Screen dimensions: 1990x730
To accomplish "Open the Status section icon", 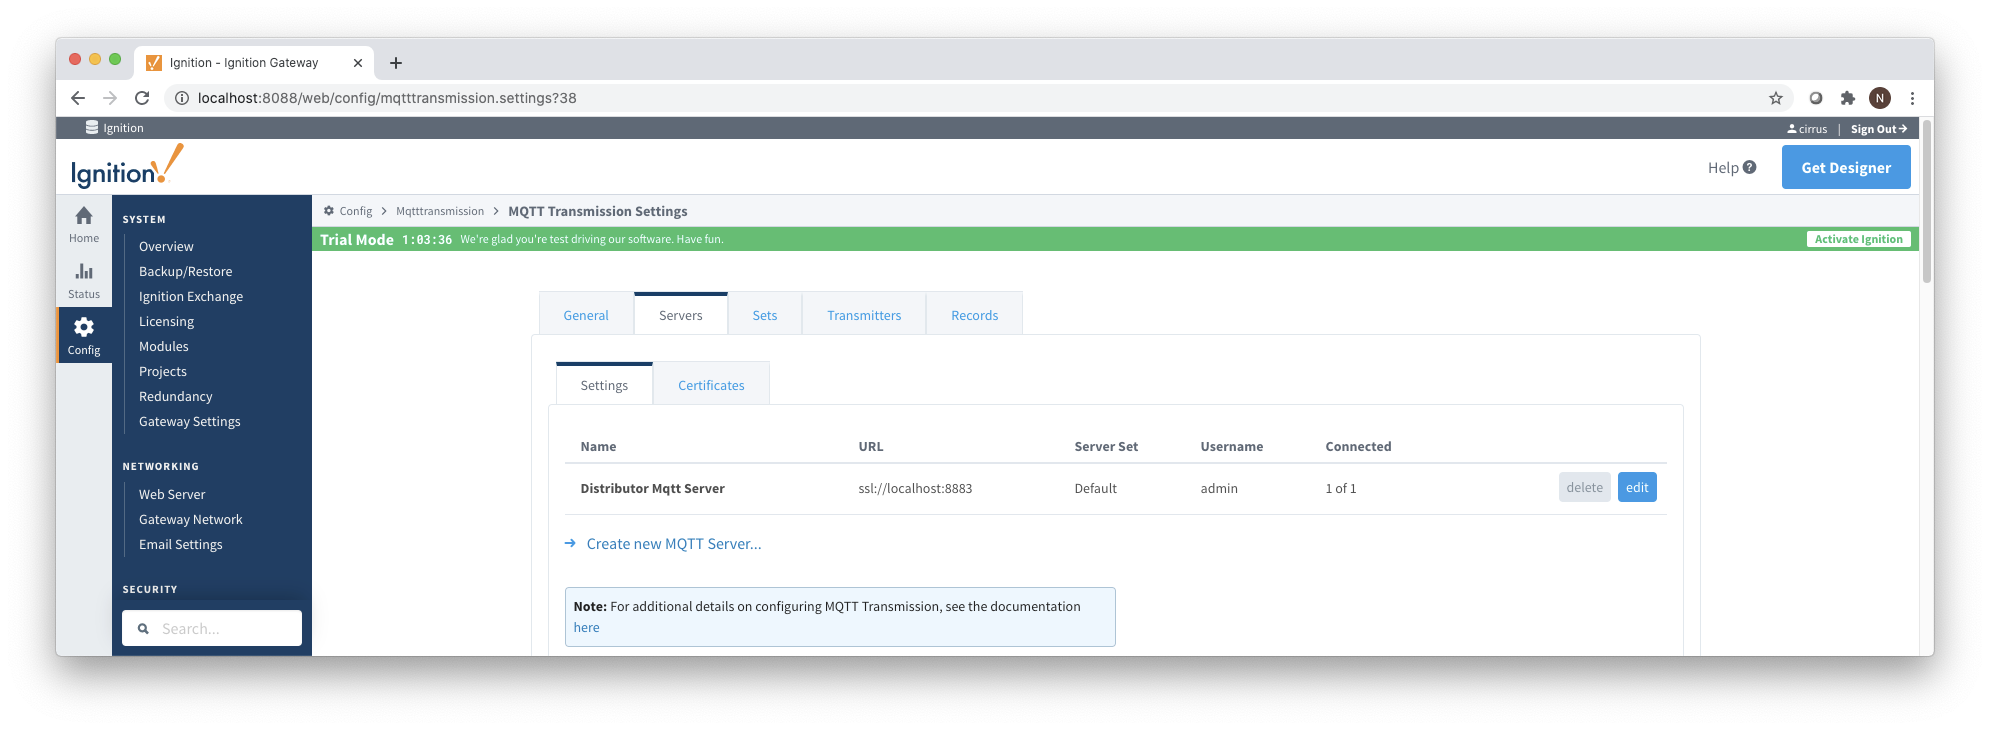I will coord(84,272).
